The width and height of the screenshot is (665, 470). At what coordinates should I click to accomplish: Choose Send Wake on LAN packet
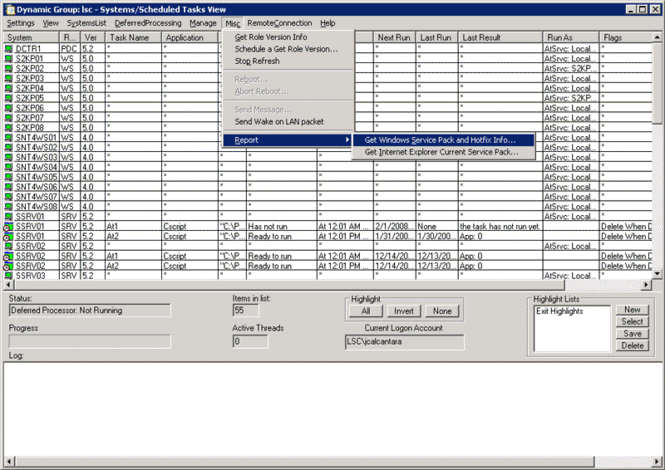(288, 121)
